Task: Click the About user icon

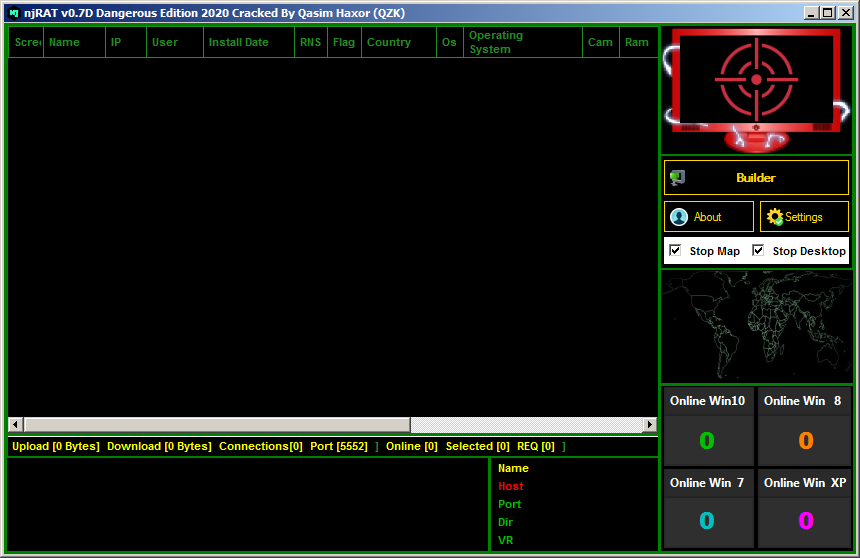Action: [680, 217]
